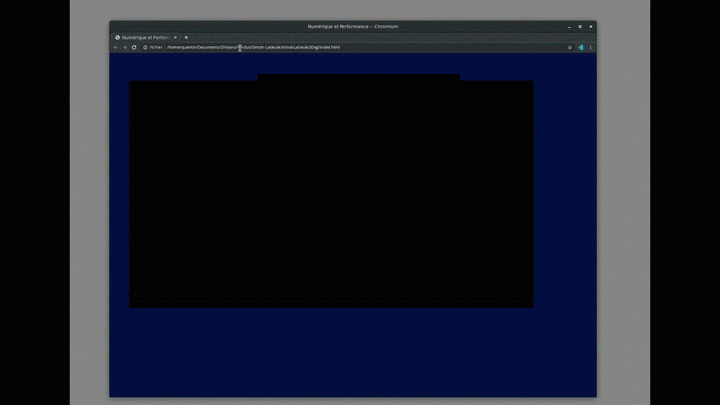This screenshot has width=720, height=405.
Task: Open the Chromium three-dot menu
Action: [590, 47]
